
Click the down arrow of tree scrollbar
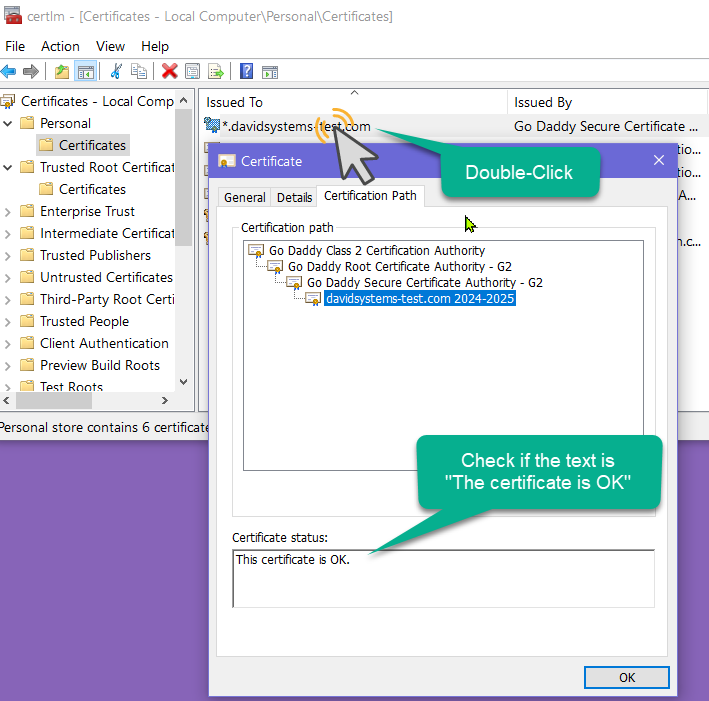(183, 381)
